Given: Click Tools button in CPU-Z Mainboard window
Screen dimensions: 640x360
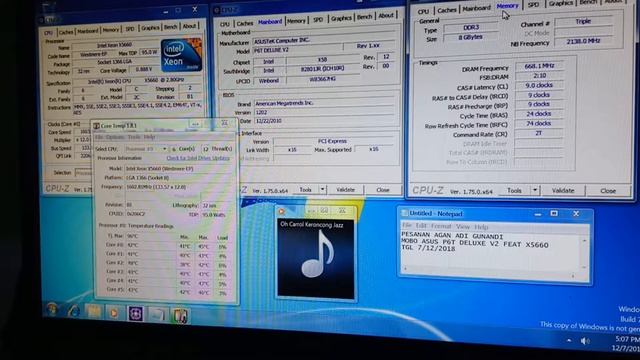Looking at the screenshot, I should coord(305,189).
